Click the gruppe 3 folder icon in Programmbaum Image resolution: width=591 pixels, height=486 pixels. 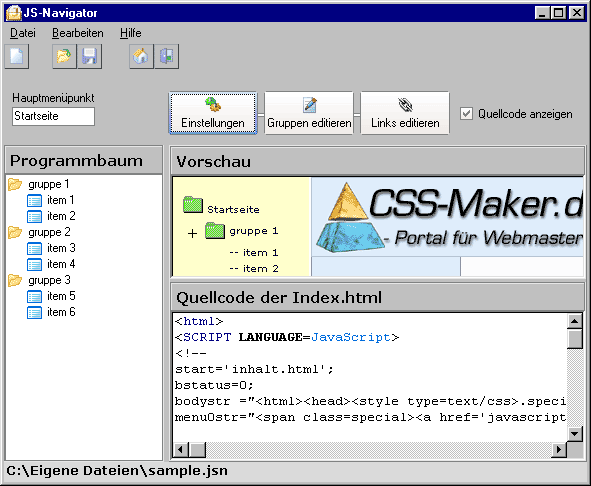15,280
